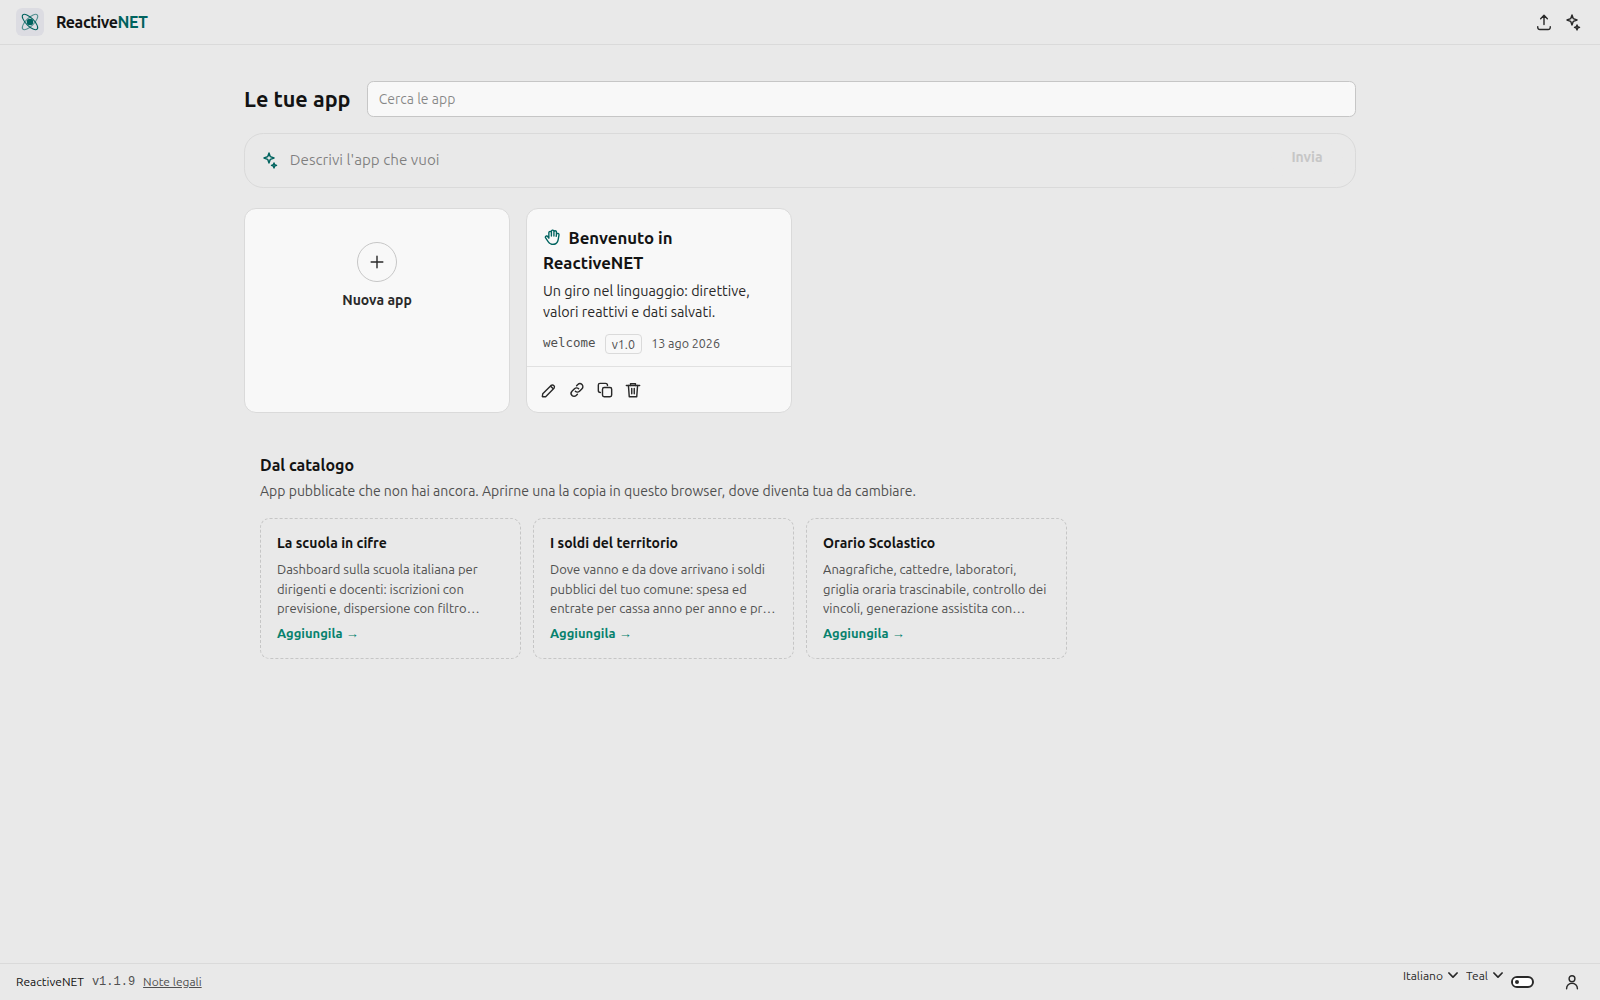
Task: Click the ReactiveNET label in footer
Action: (x=50, y=982)
